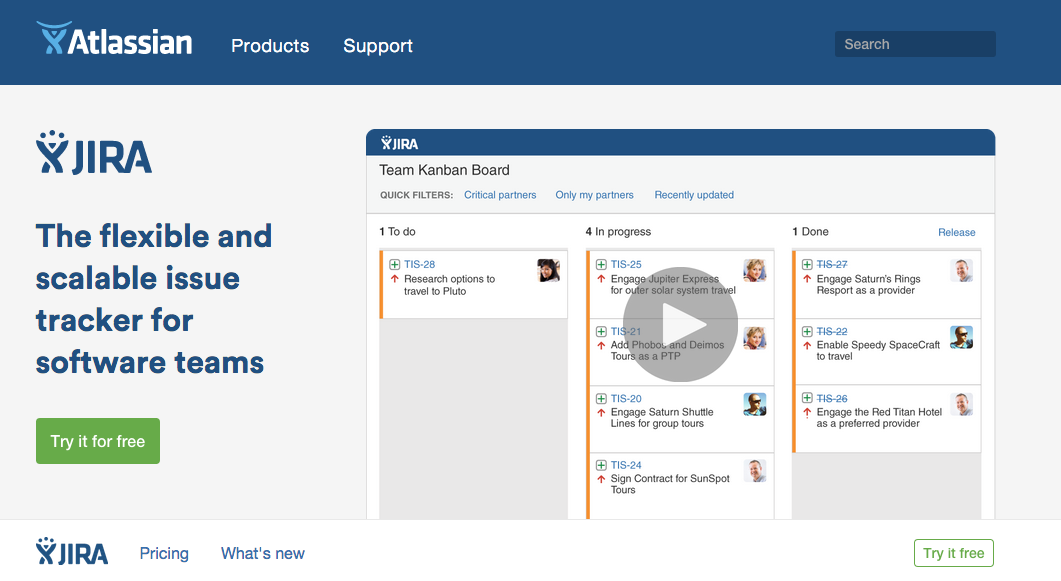Screen dimensions: 1061x581
Task: Click the red priority arrow on Red Titan Hotel card
Action: pos(807,412)
